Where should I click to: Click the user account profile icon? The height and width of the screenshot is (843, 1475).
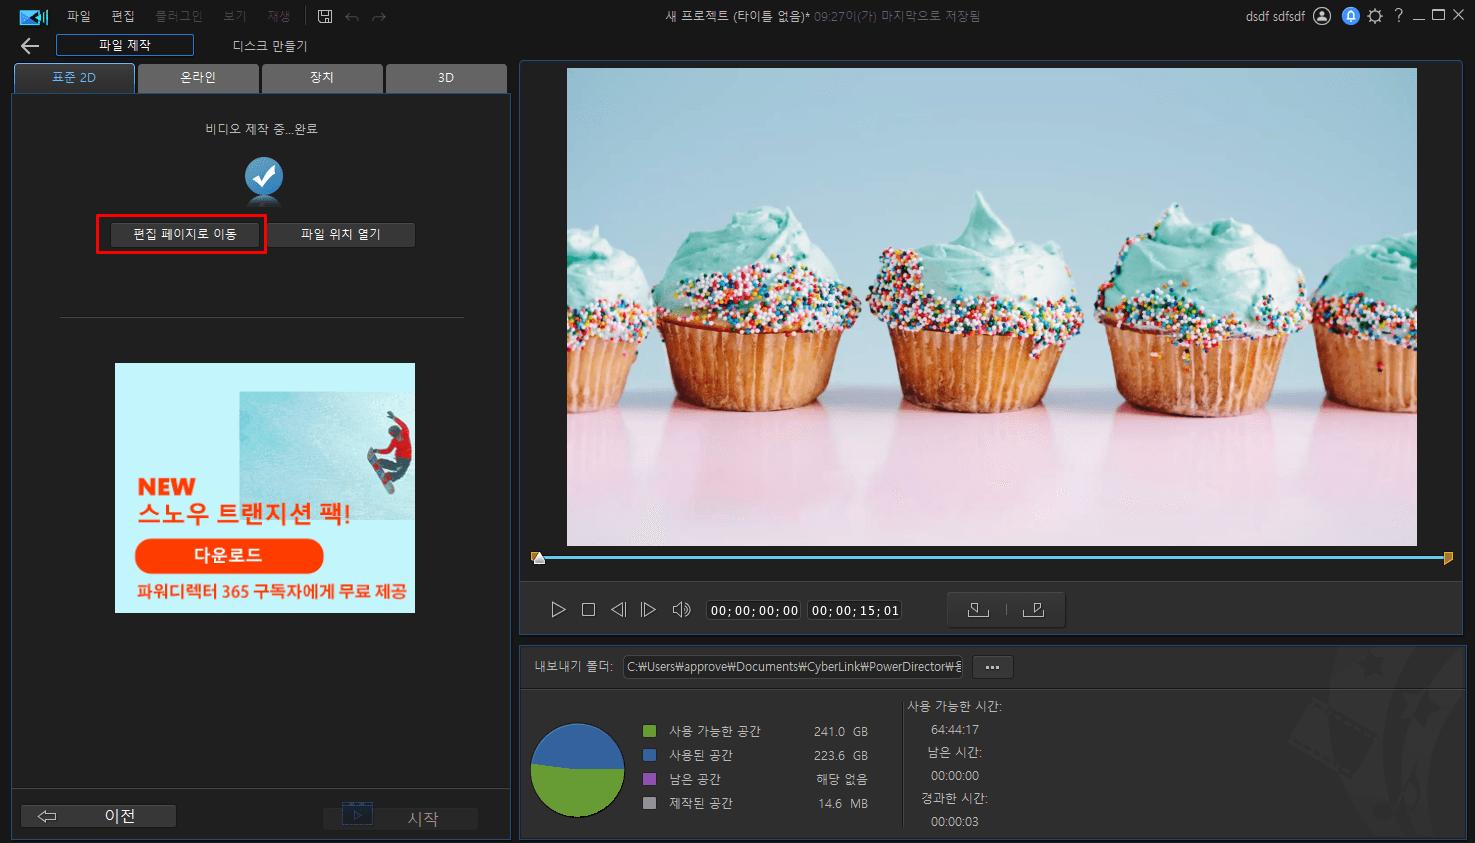[x=1322, y=16]
